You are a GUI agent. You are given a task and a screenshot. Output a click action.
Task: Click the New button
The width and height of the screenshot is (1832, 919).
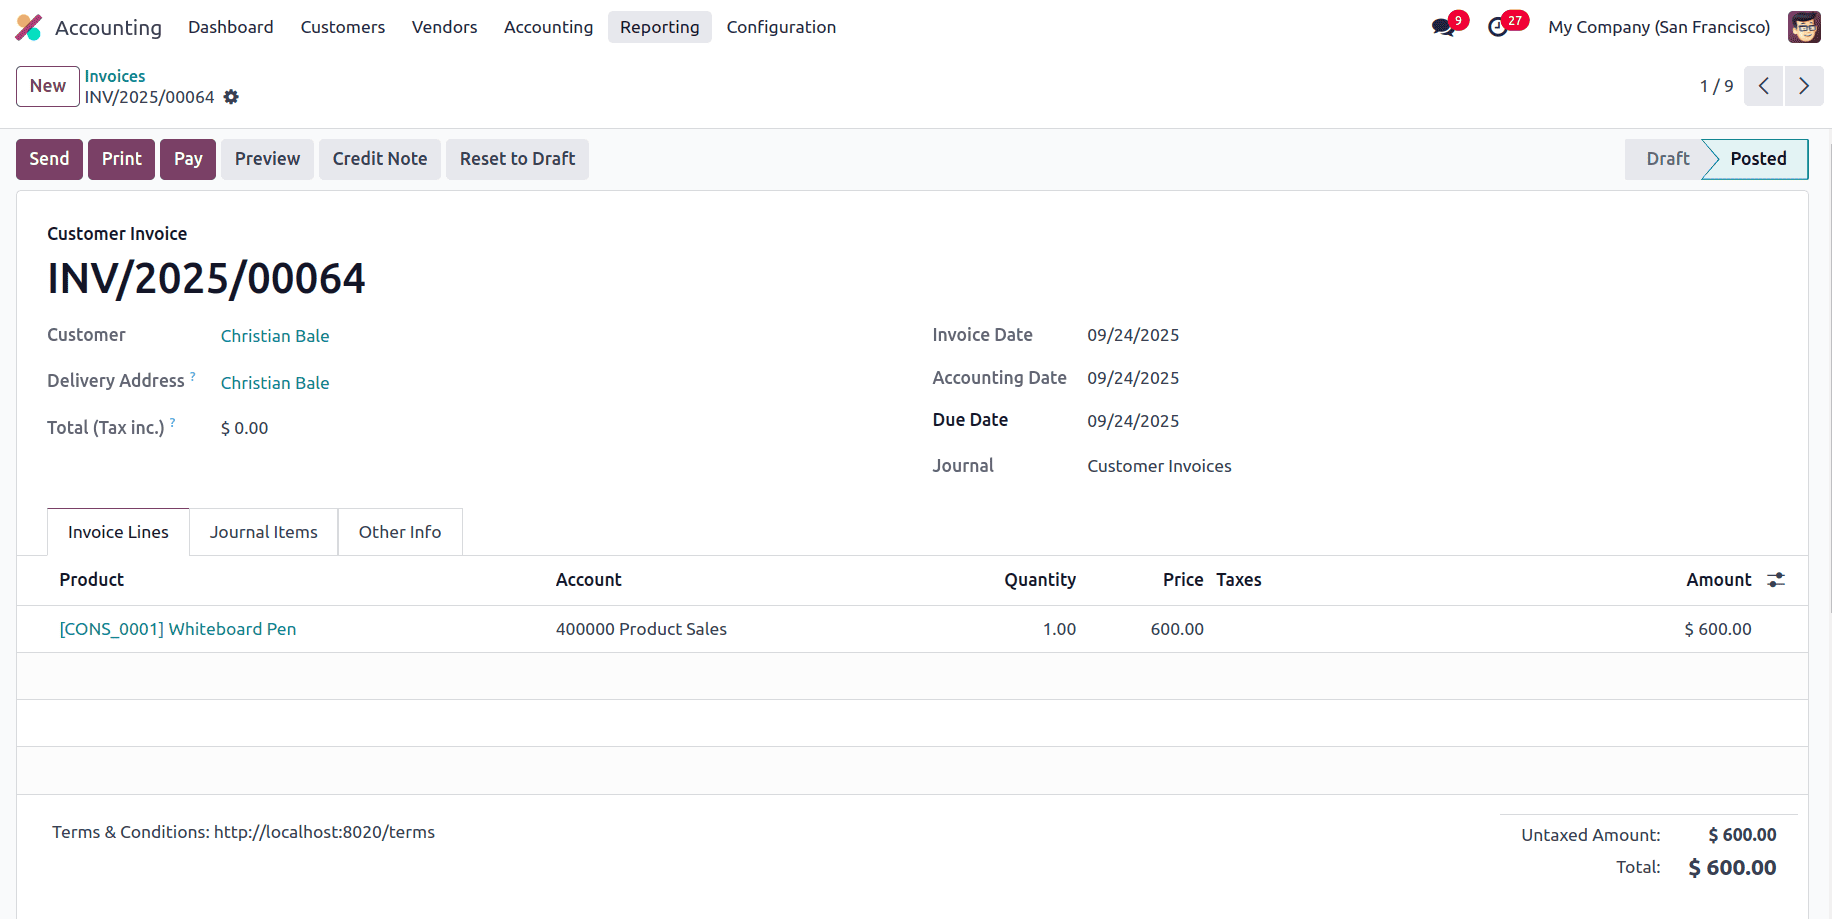point(48,86)
